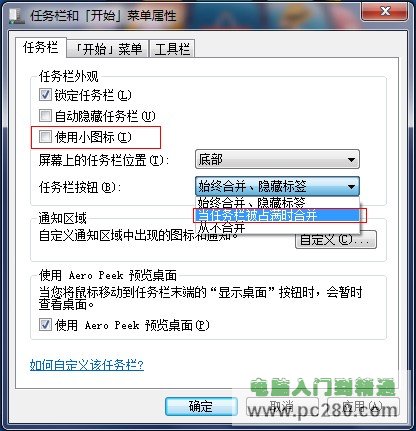Select the 任务栏 tab
This screenshot has height=431, width=416.
pyautogui.click(x=40, y=47)
